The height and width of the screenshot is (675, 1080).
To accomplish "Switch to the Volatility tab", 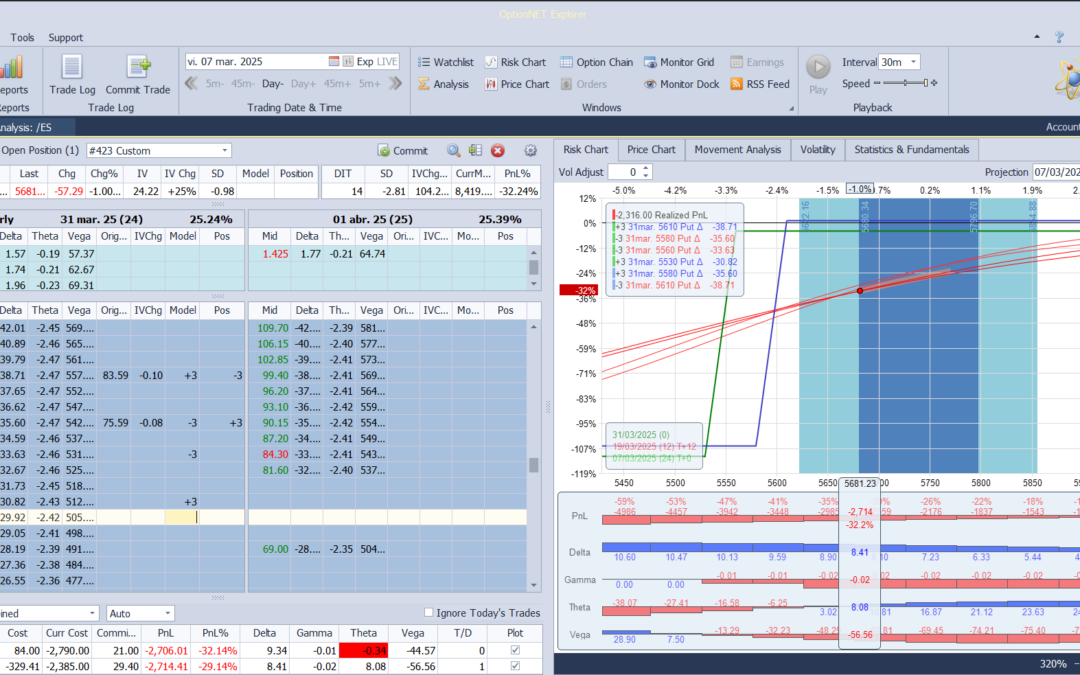I will [x=818, y=149].
